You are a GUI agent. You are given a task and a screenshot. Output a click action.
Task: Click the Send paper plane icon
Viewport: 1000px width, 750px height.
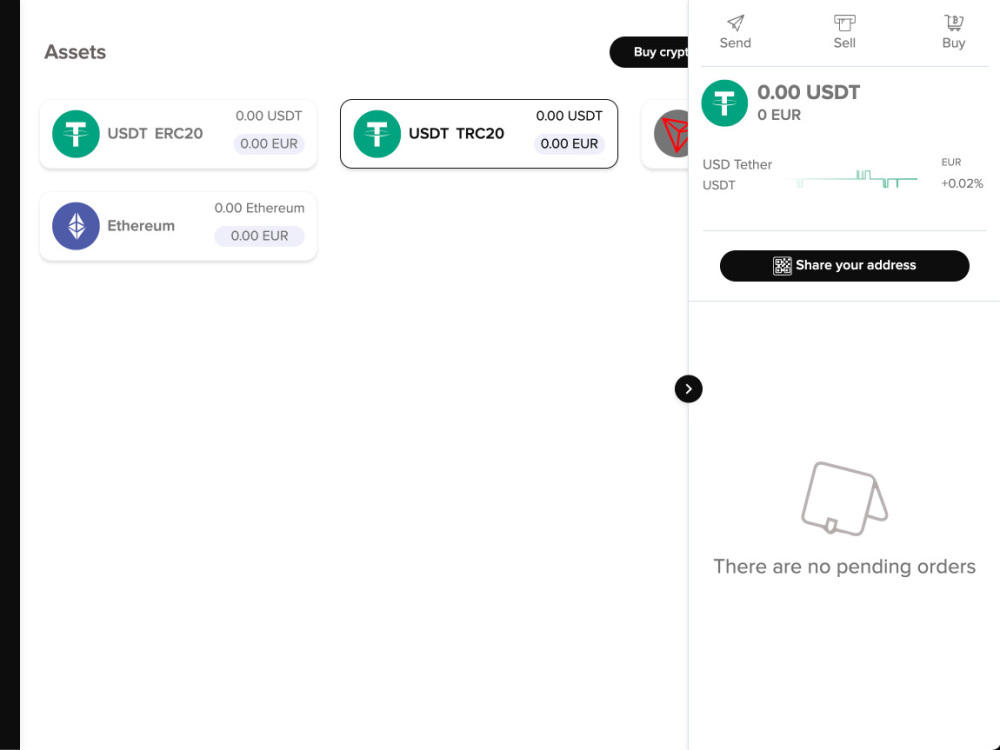point(735,23)
